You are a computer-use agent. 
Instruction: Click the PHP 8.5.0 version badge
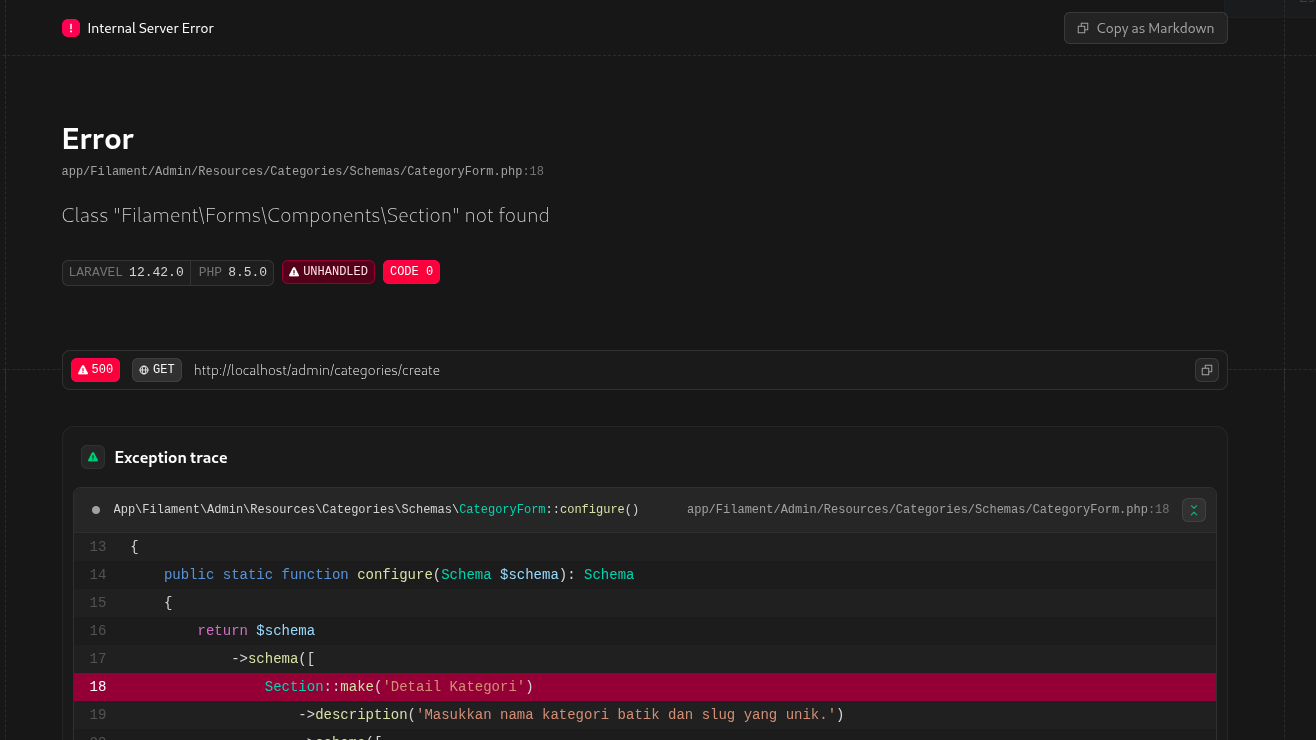click(x=232, y=272)
